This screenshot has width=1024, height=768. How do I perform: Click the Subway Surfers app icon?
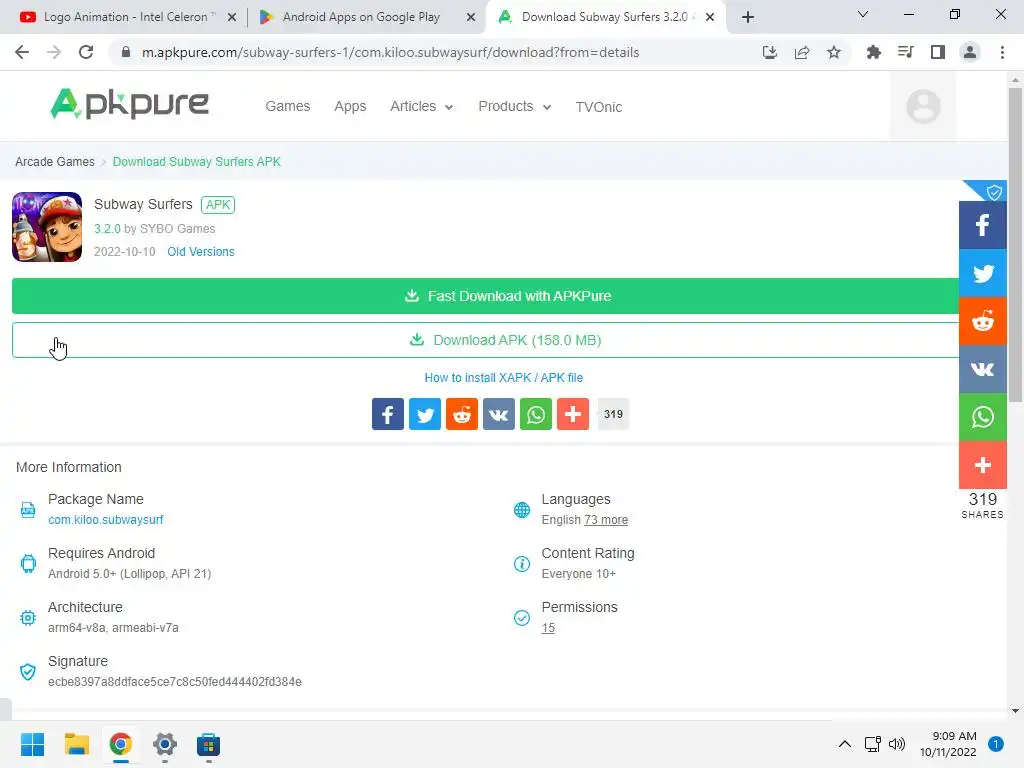point(47,227)
